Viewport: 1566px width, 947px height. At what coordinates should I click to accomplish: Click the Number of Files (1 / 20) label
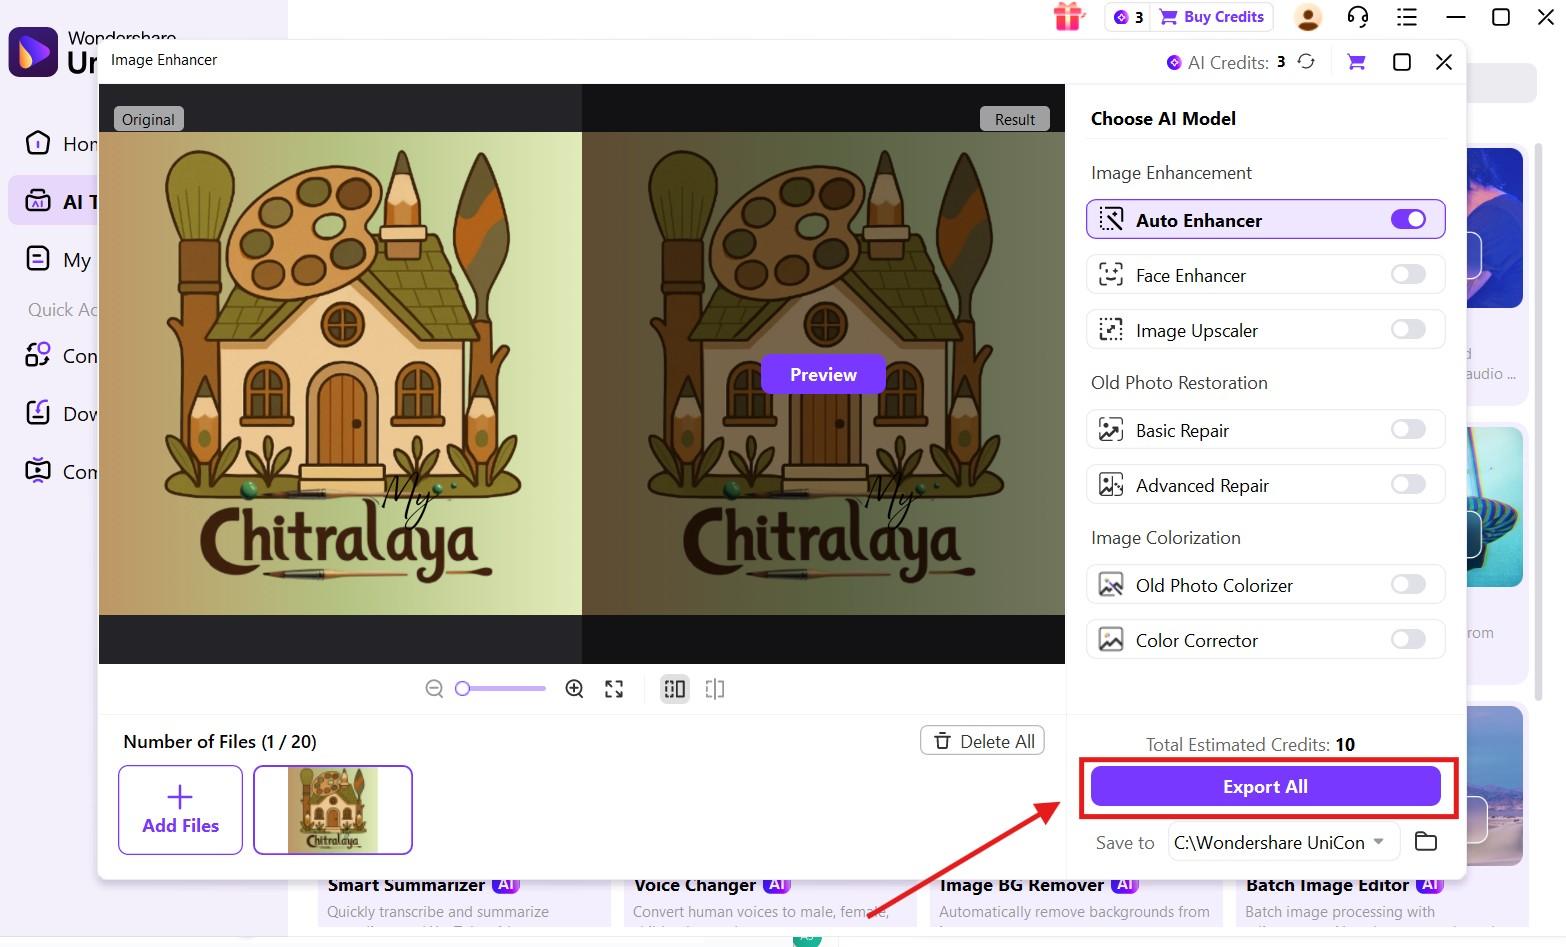[x=220, y=741]
